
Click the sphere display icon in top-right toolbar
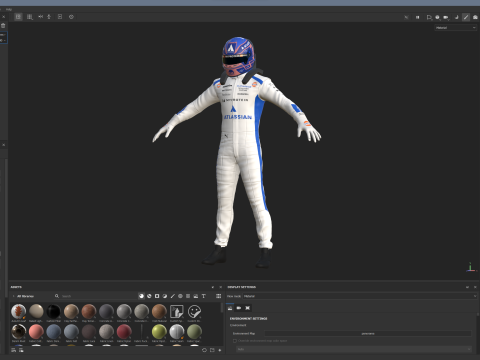(437, 17)
